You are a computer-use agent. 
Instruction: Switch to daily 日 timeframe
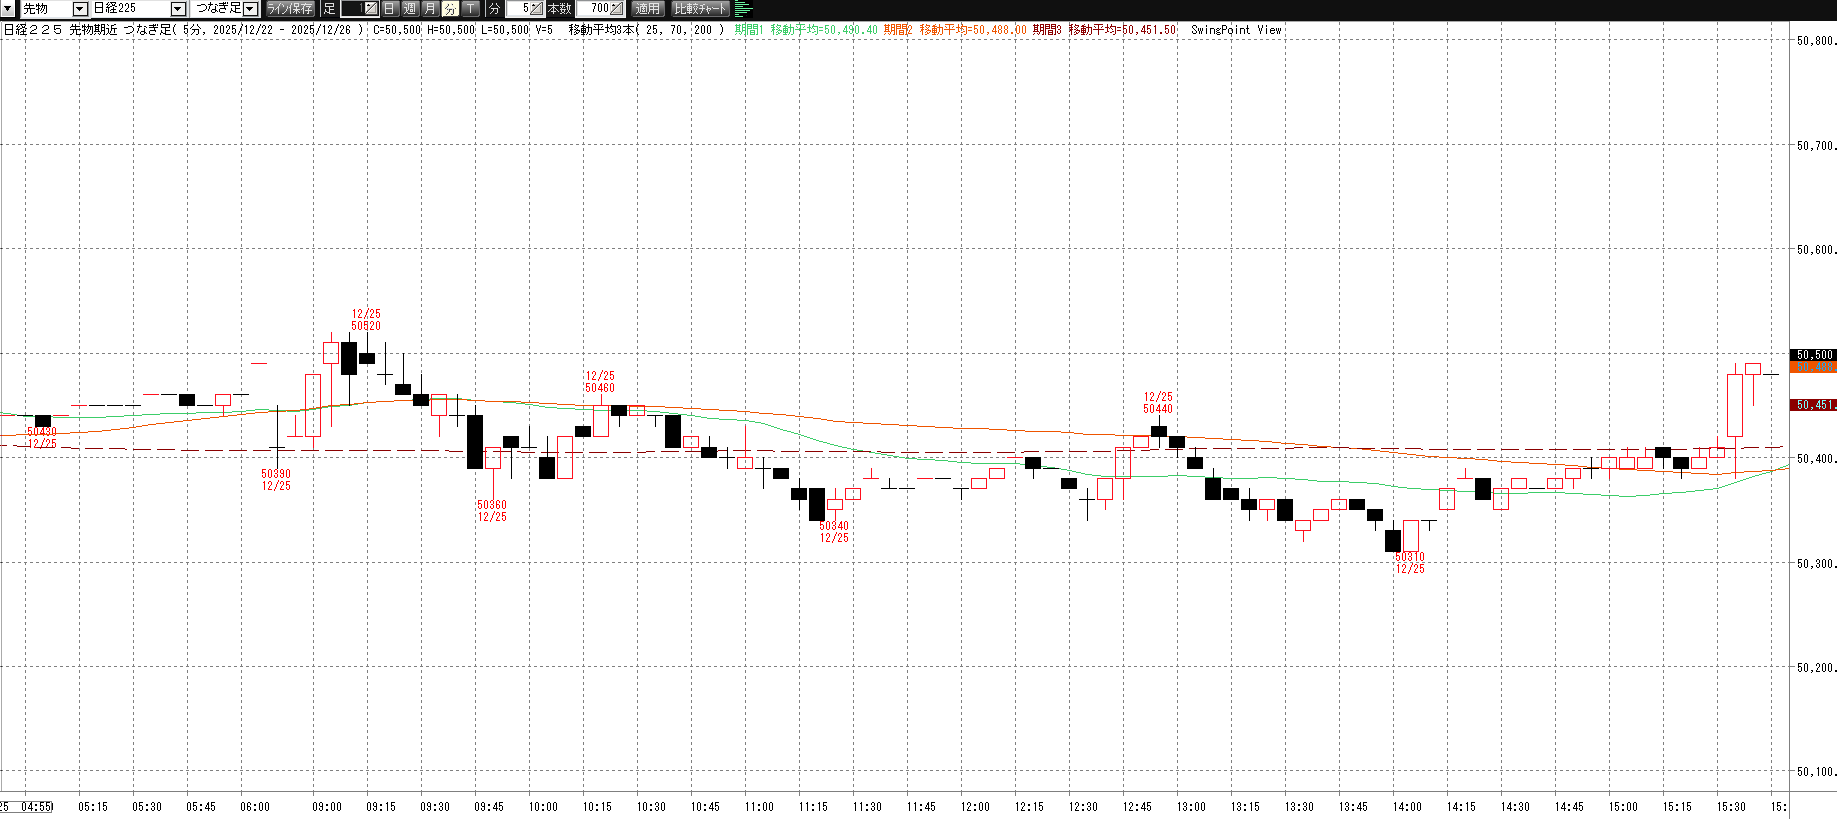(390, 9)
